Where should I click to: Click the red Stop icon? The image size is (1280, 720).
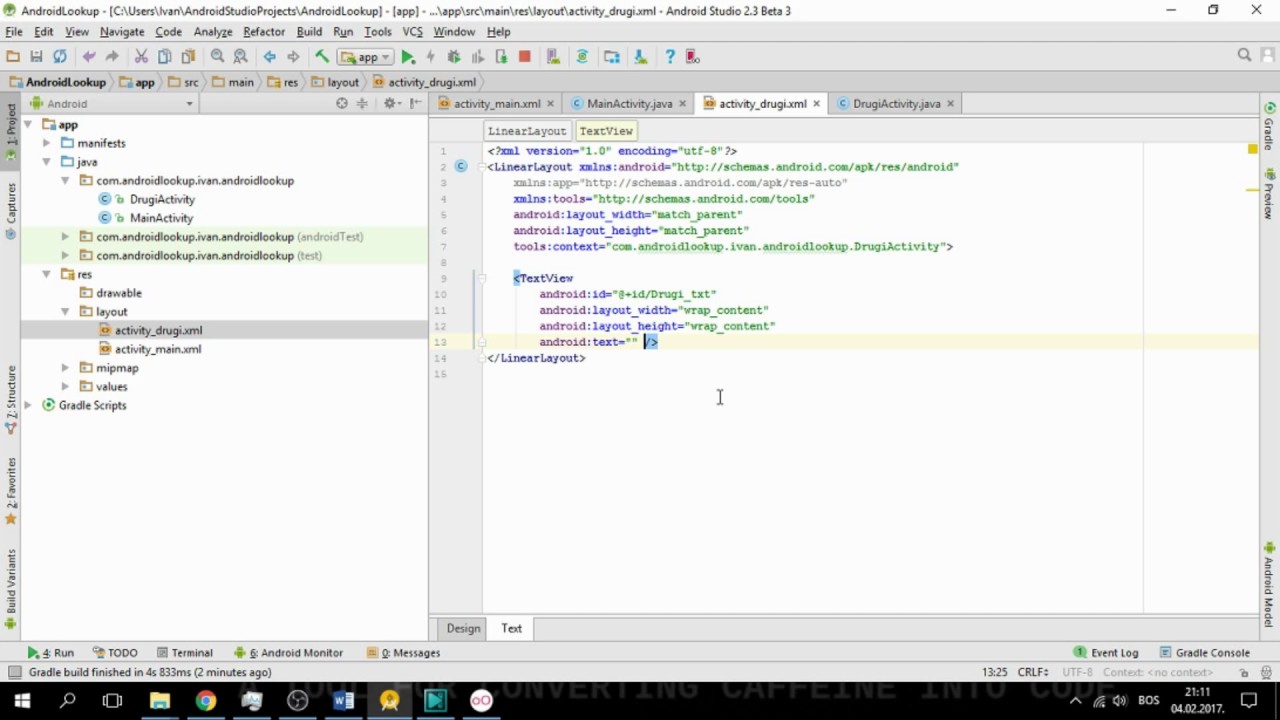[x=524, y=57]
